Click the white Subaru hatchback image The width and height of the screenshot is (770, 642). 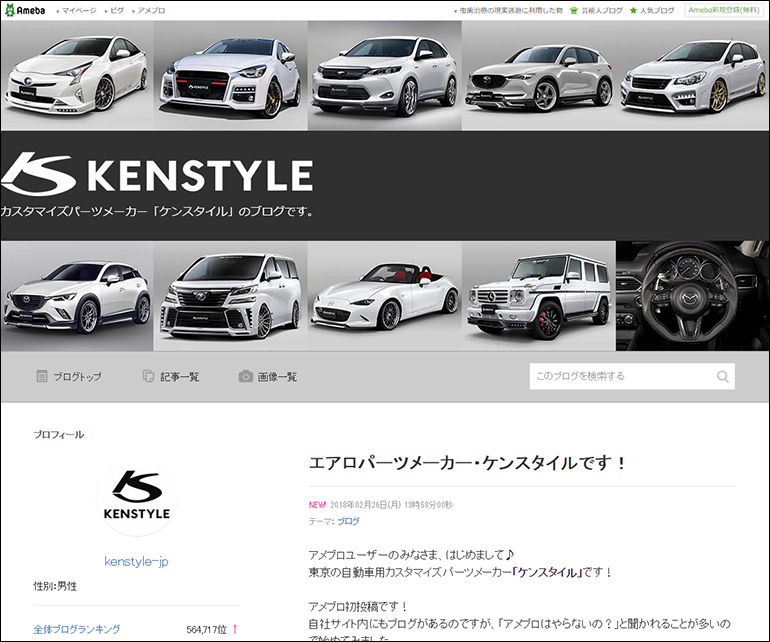pyautogui.click(x=692, y=76)
